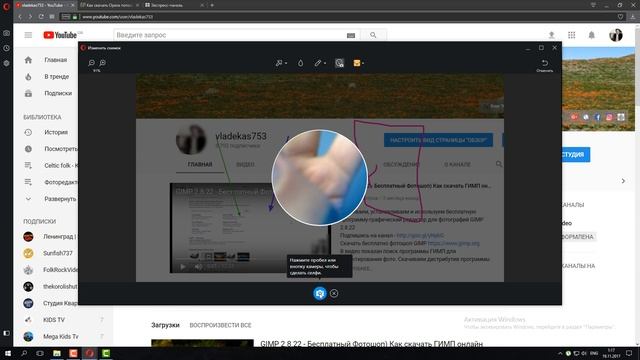Click the YouTube search magnifier button

click(x=373, y=35)
